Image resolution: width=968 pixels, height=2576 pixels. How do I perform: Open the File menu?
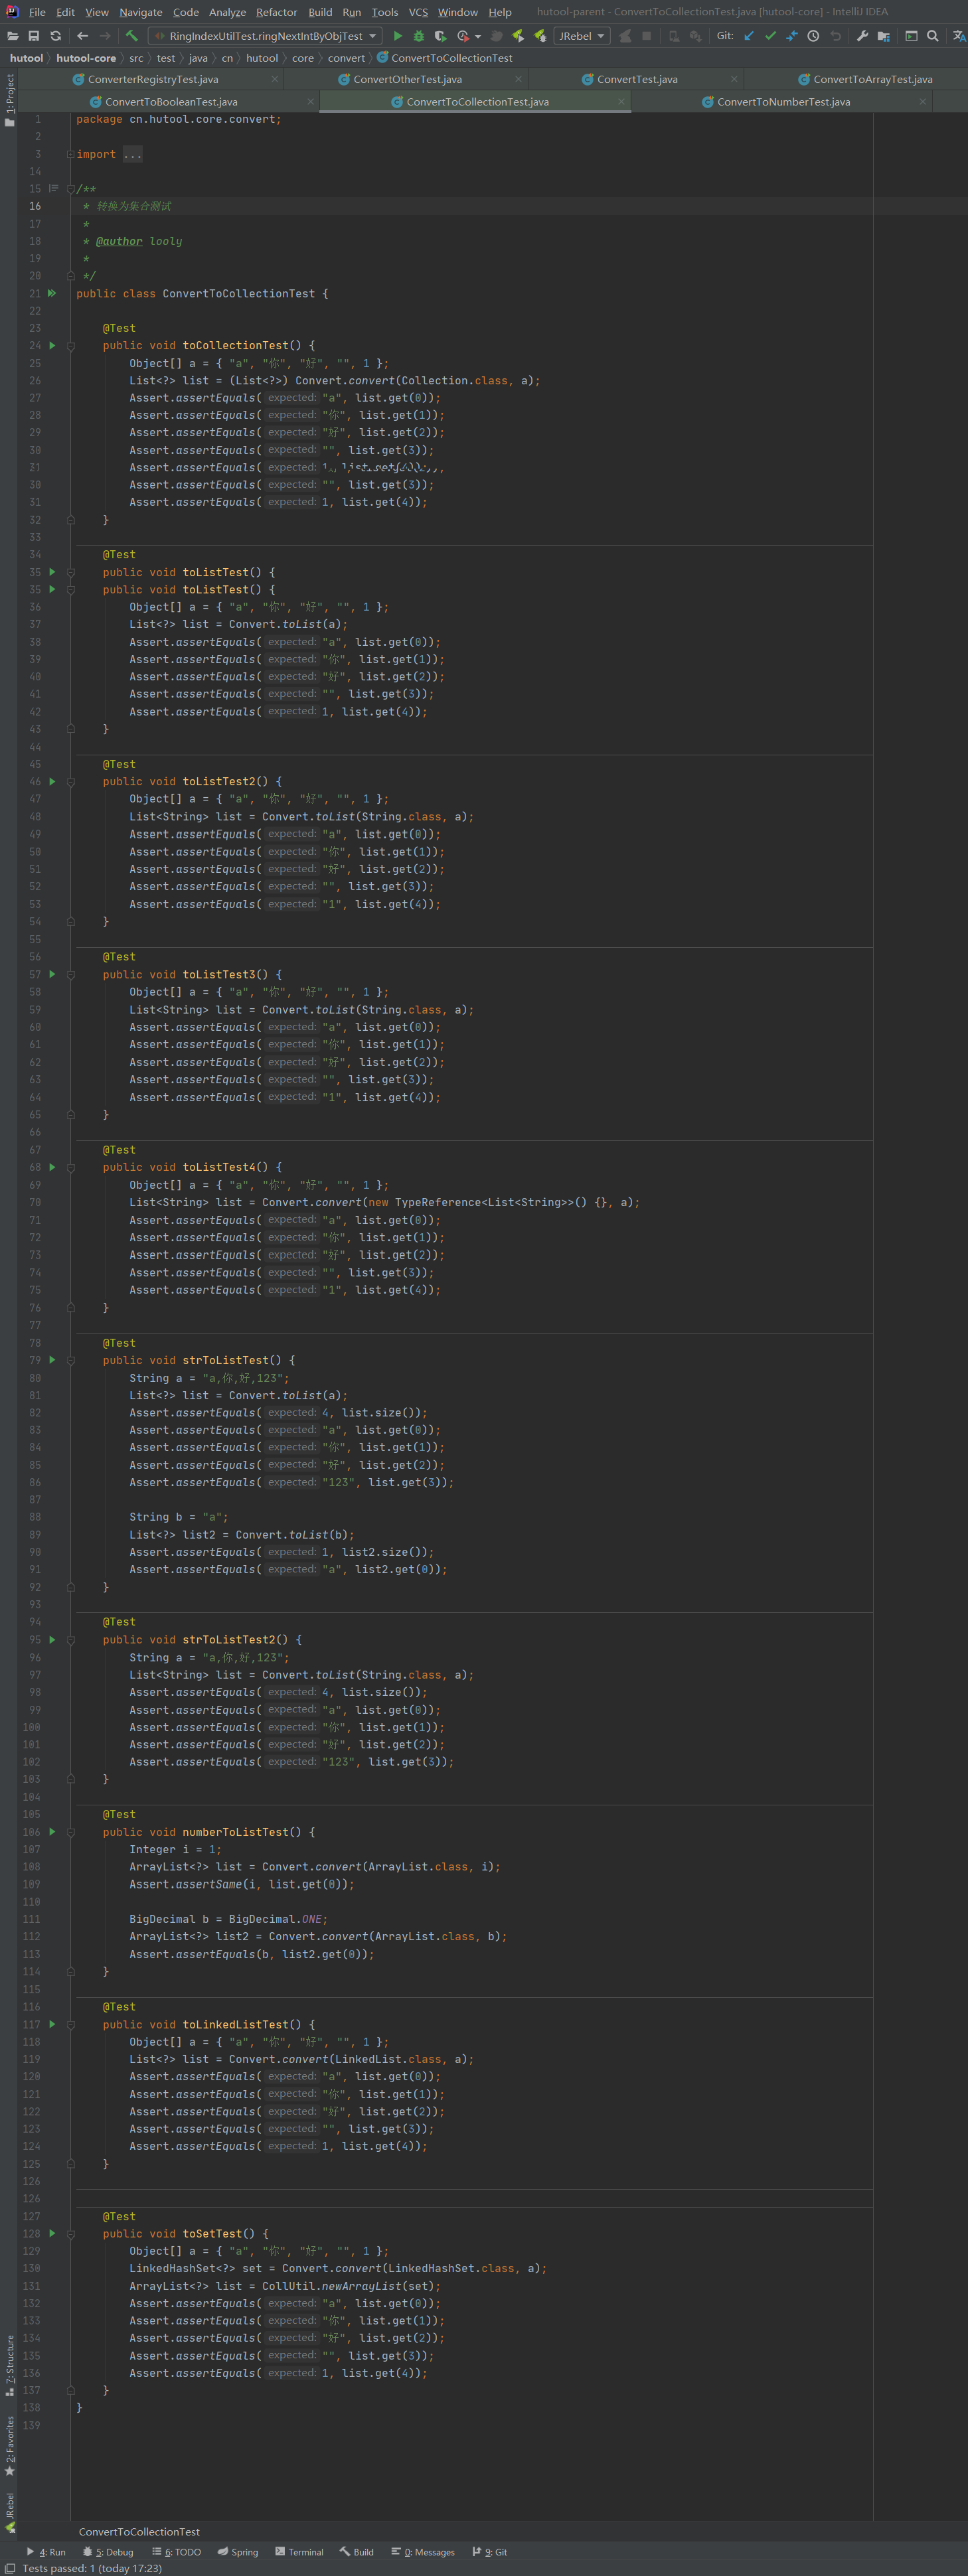coord(37,12)
